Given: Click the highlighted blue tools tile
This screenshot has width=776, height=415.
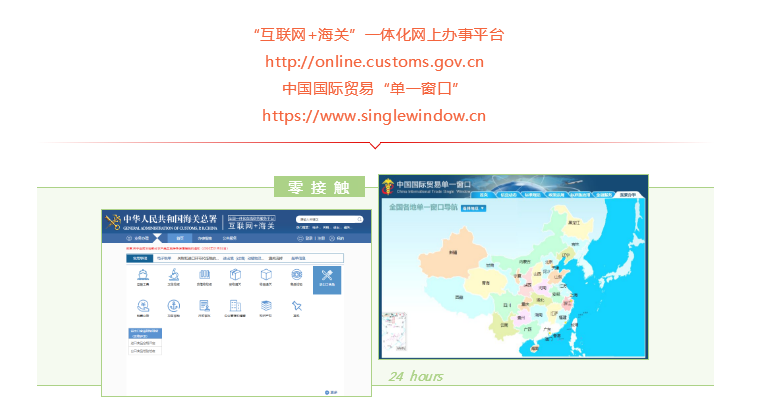Looking at the screenshot, I should click(x=327, y=280).
